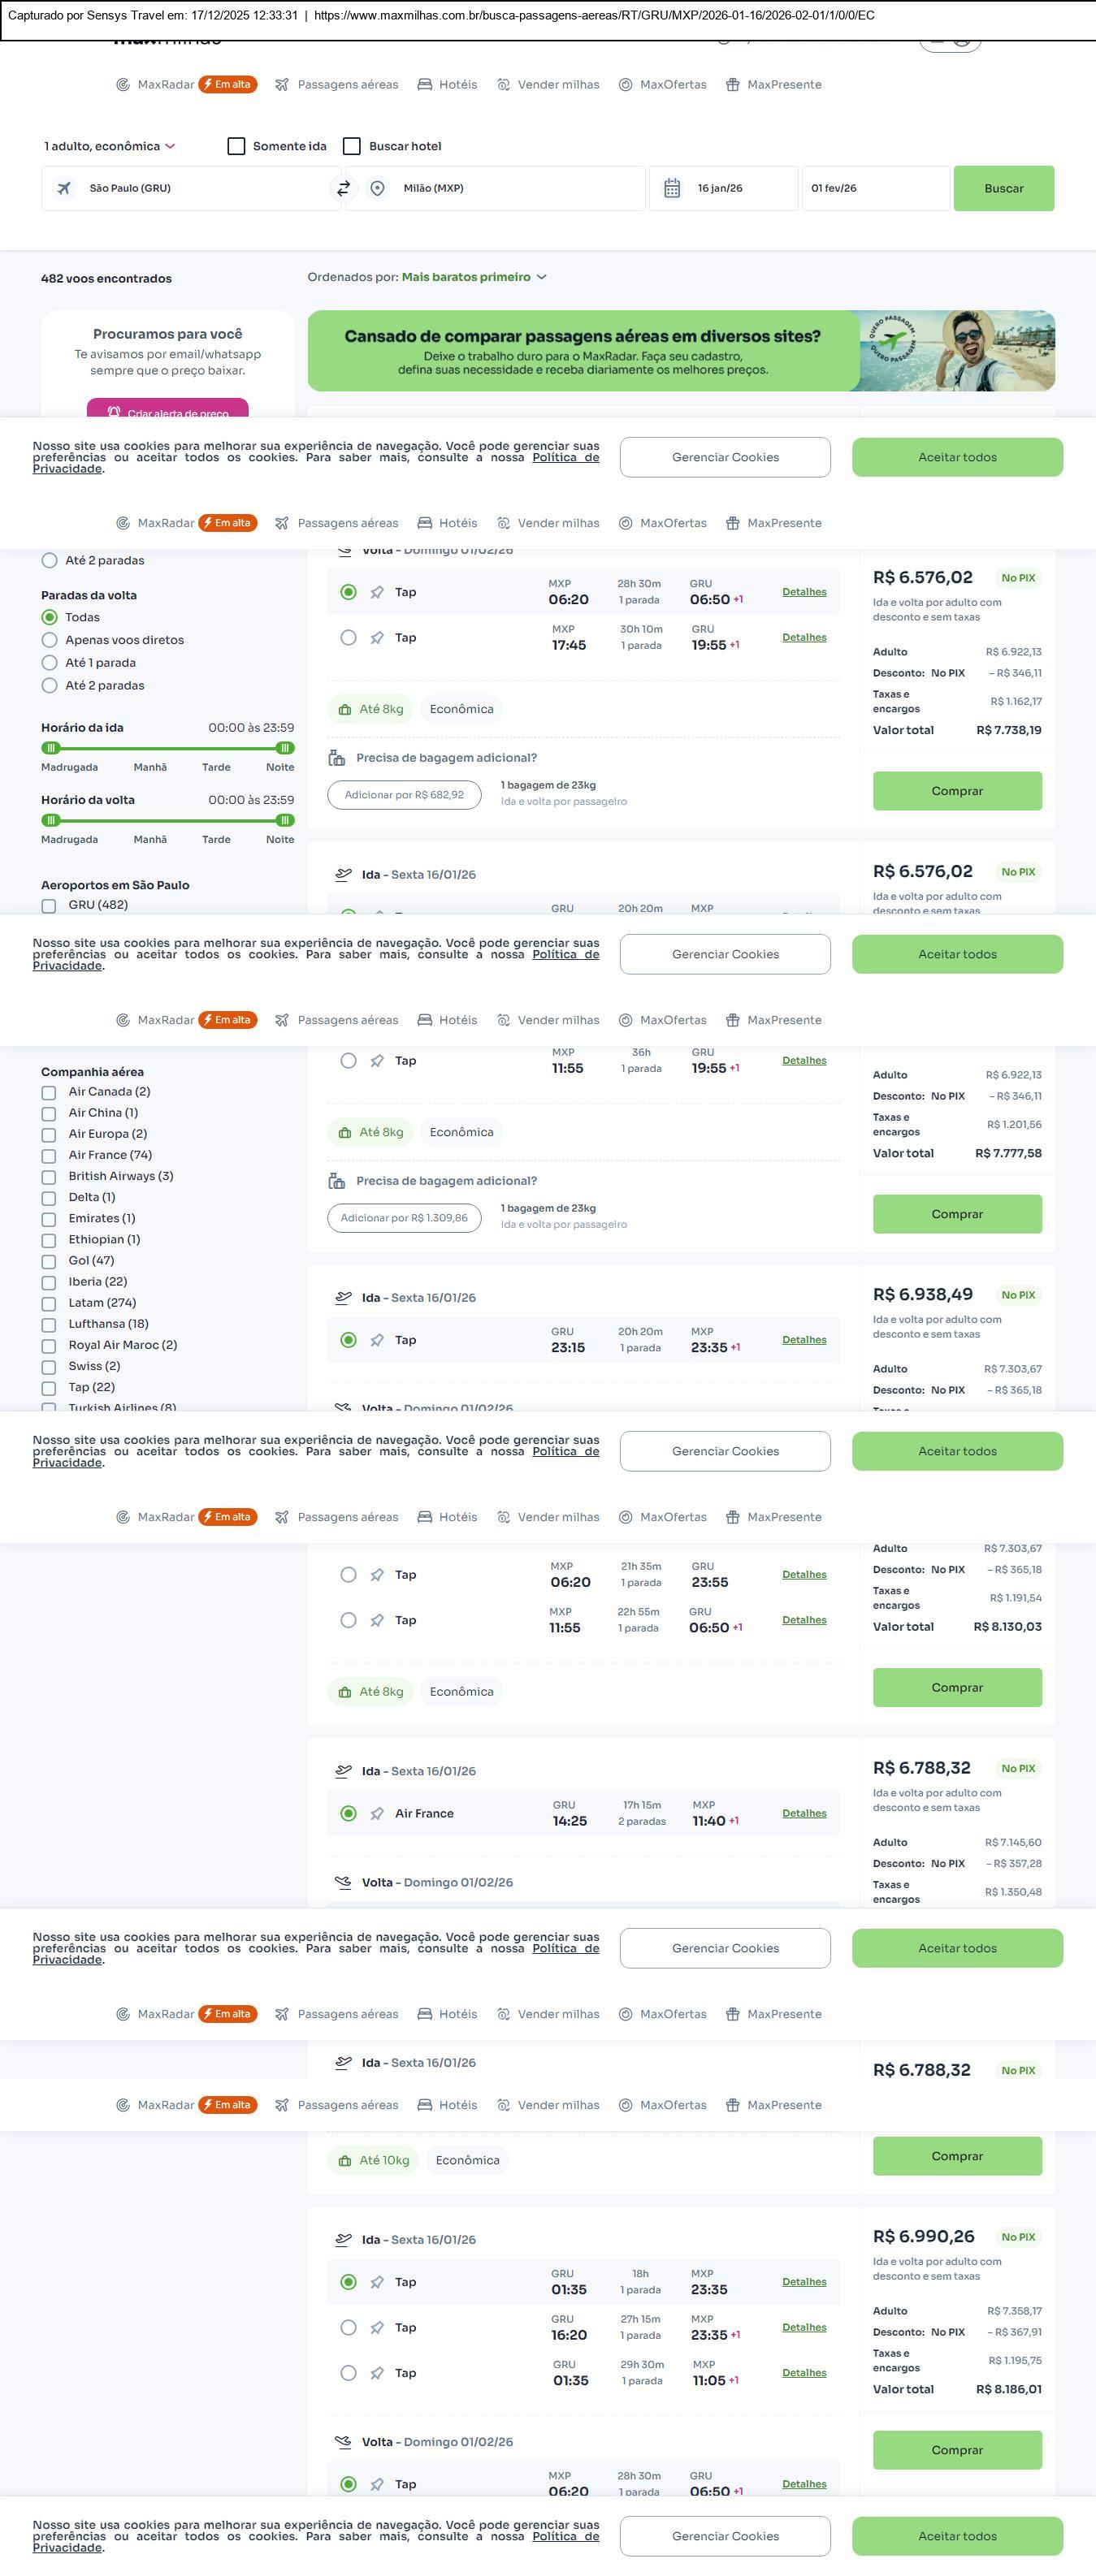This screenshot has height=2576, width=1096.
Task: Open Detalhes for the Air France flight
Action: (804, 1813)
